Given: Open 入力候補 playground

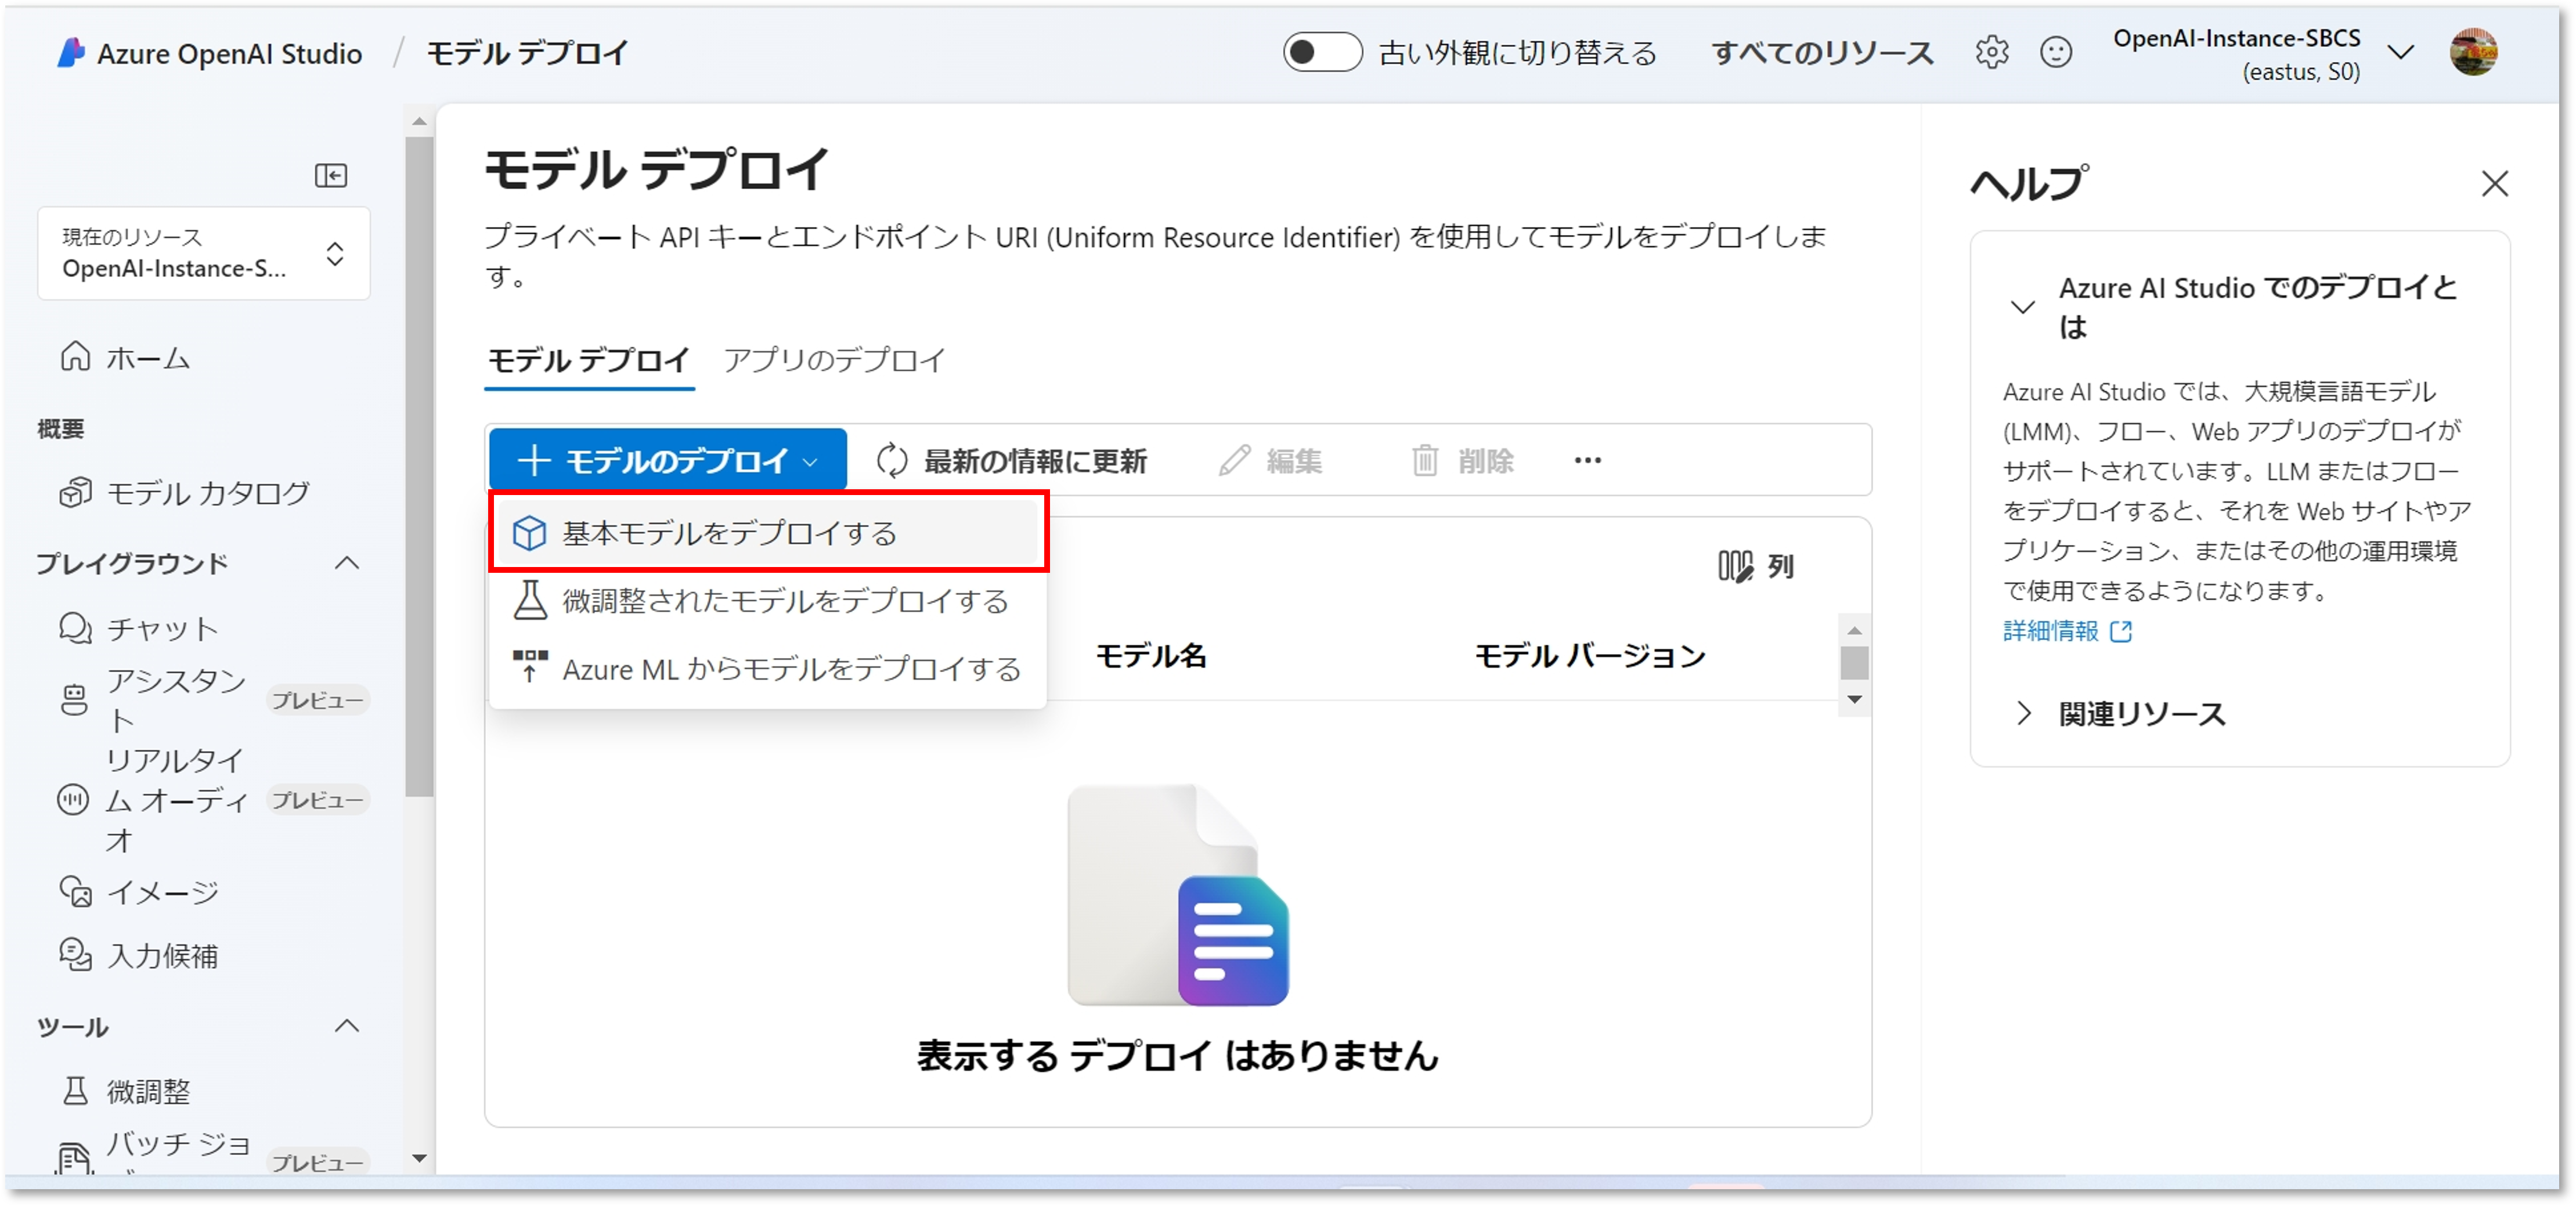Looking at the screenshot, I should [x=139, y=955].
